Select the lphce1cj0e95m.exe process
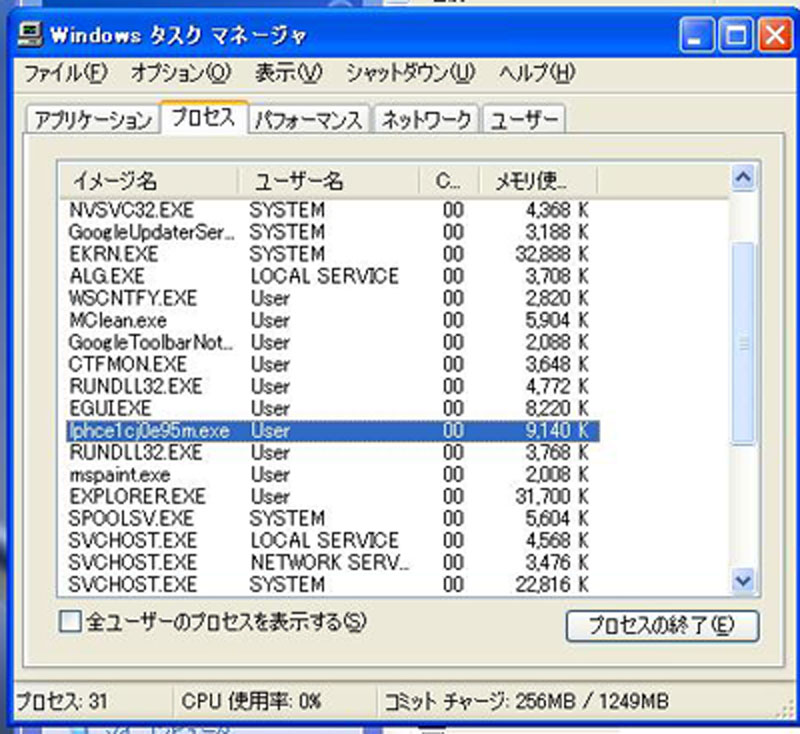The image size is (800, 734). (x=333, y=431)
